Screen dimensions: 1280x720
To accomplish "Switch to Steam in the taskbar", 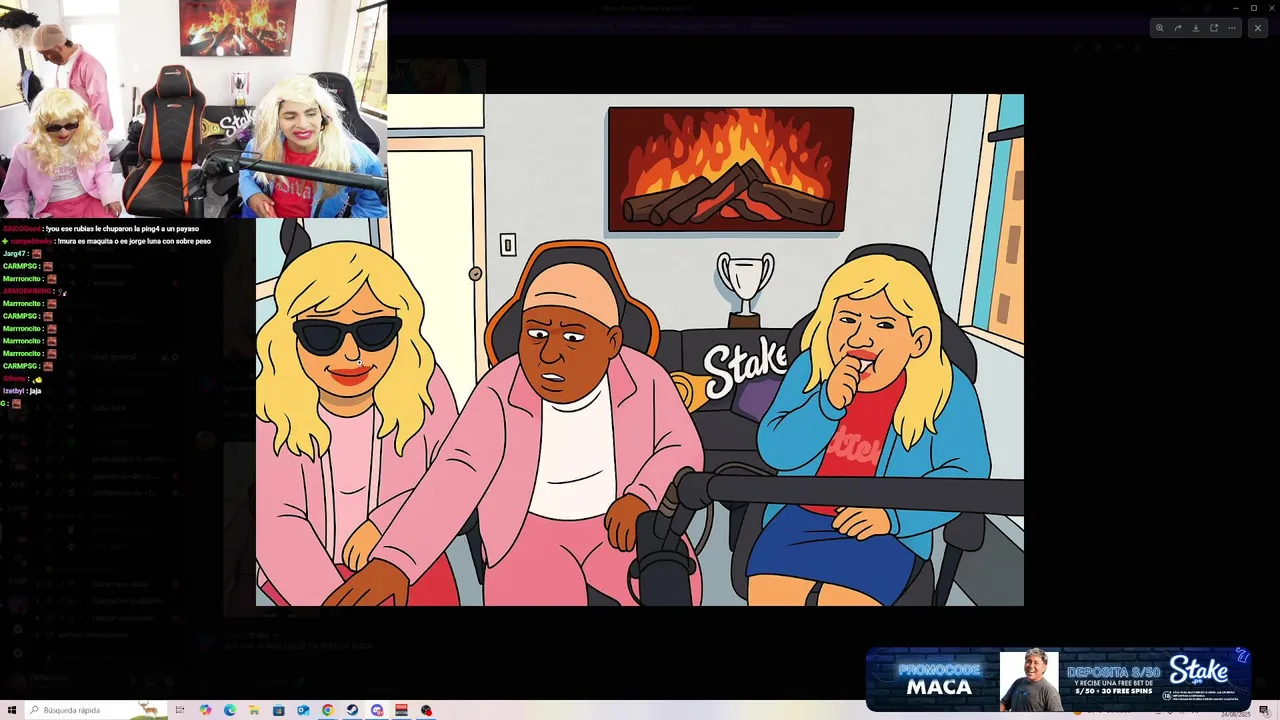I will coord(352,710).
